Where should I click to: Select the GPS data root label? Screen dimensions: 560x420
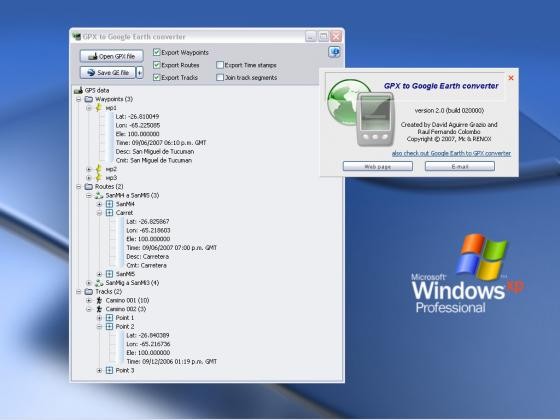click(97, 90)
